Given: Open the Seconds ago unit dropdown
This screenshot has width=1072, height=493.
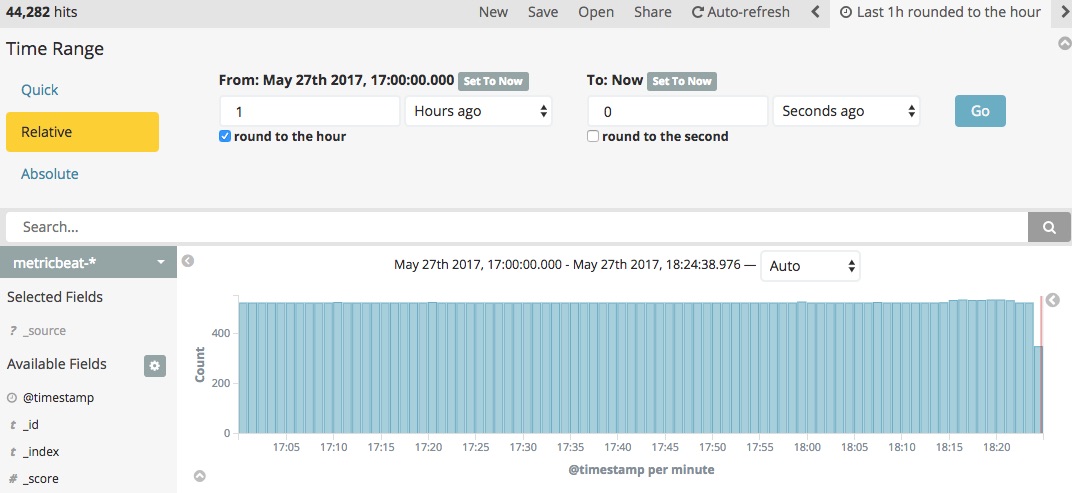Looking at the screenshot, I should [x=846, y=111].
